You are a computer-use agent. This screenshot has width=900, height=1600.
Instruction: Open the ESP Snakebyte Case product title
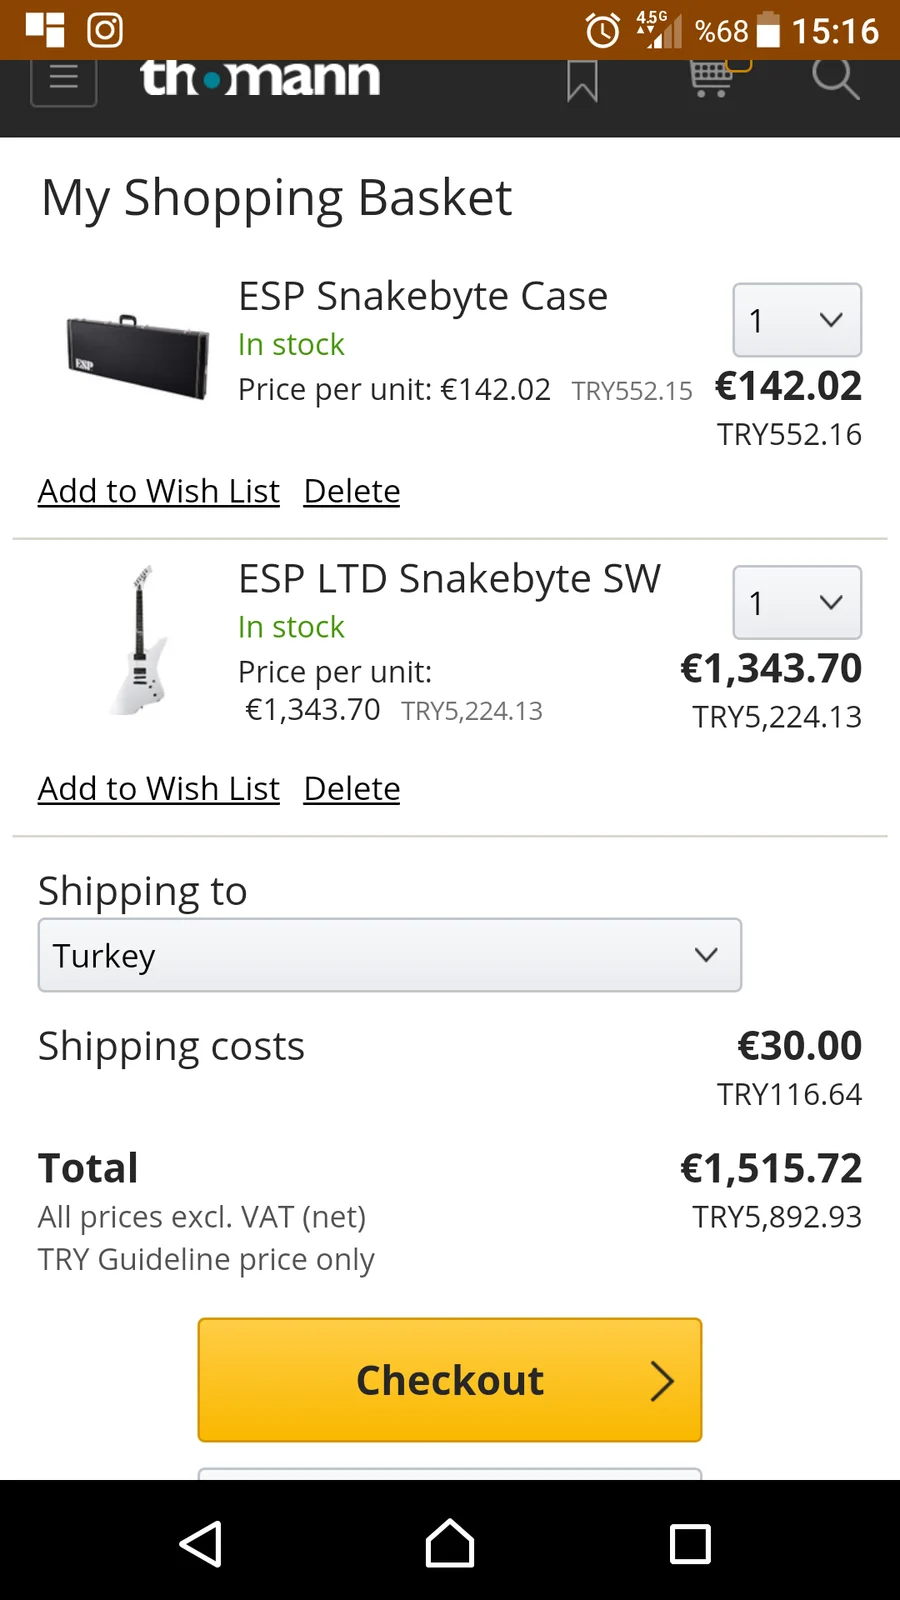click(x=423, y=296)
